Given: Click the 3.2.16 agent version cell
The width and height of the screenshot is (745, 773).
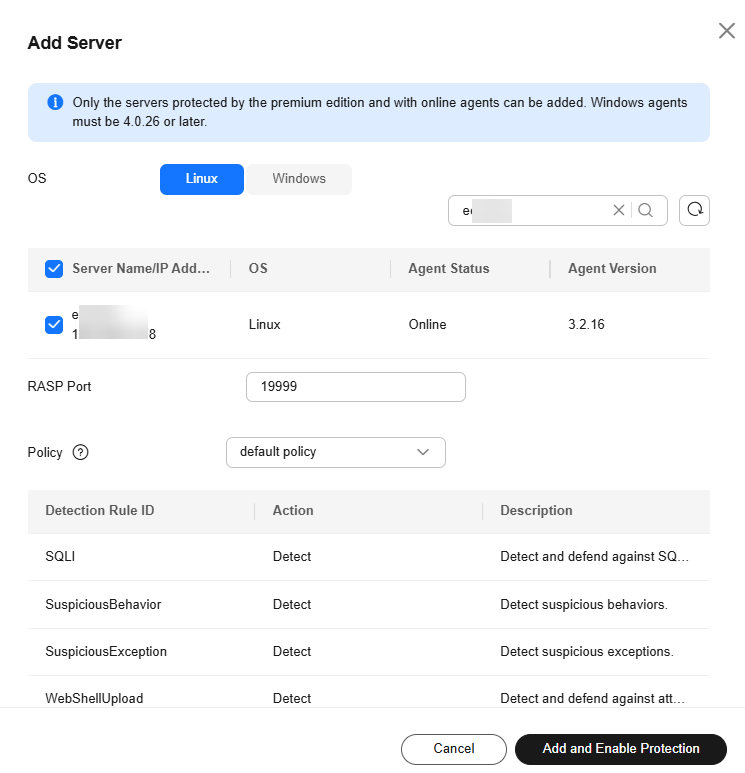Looking at the screenshot, I should pos(586,324).
